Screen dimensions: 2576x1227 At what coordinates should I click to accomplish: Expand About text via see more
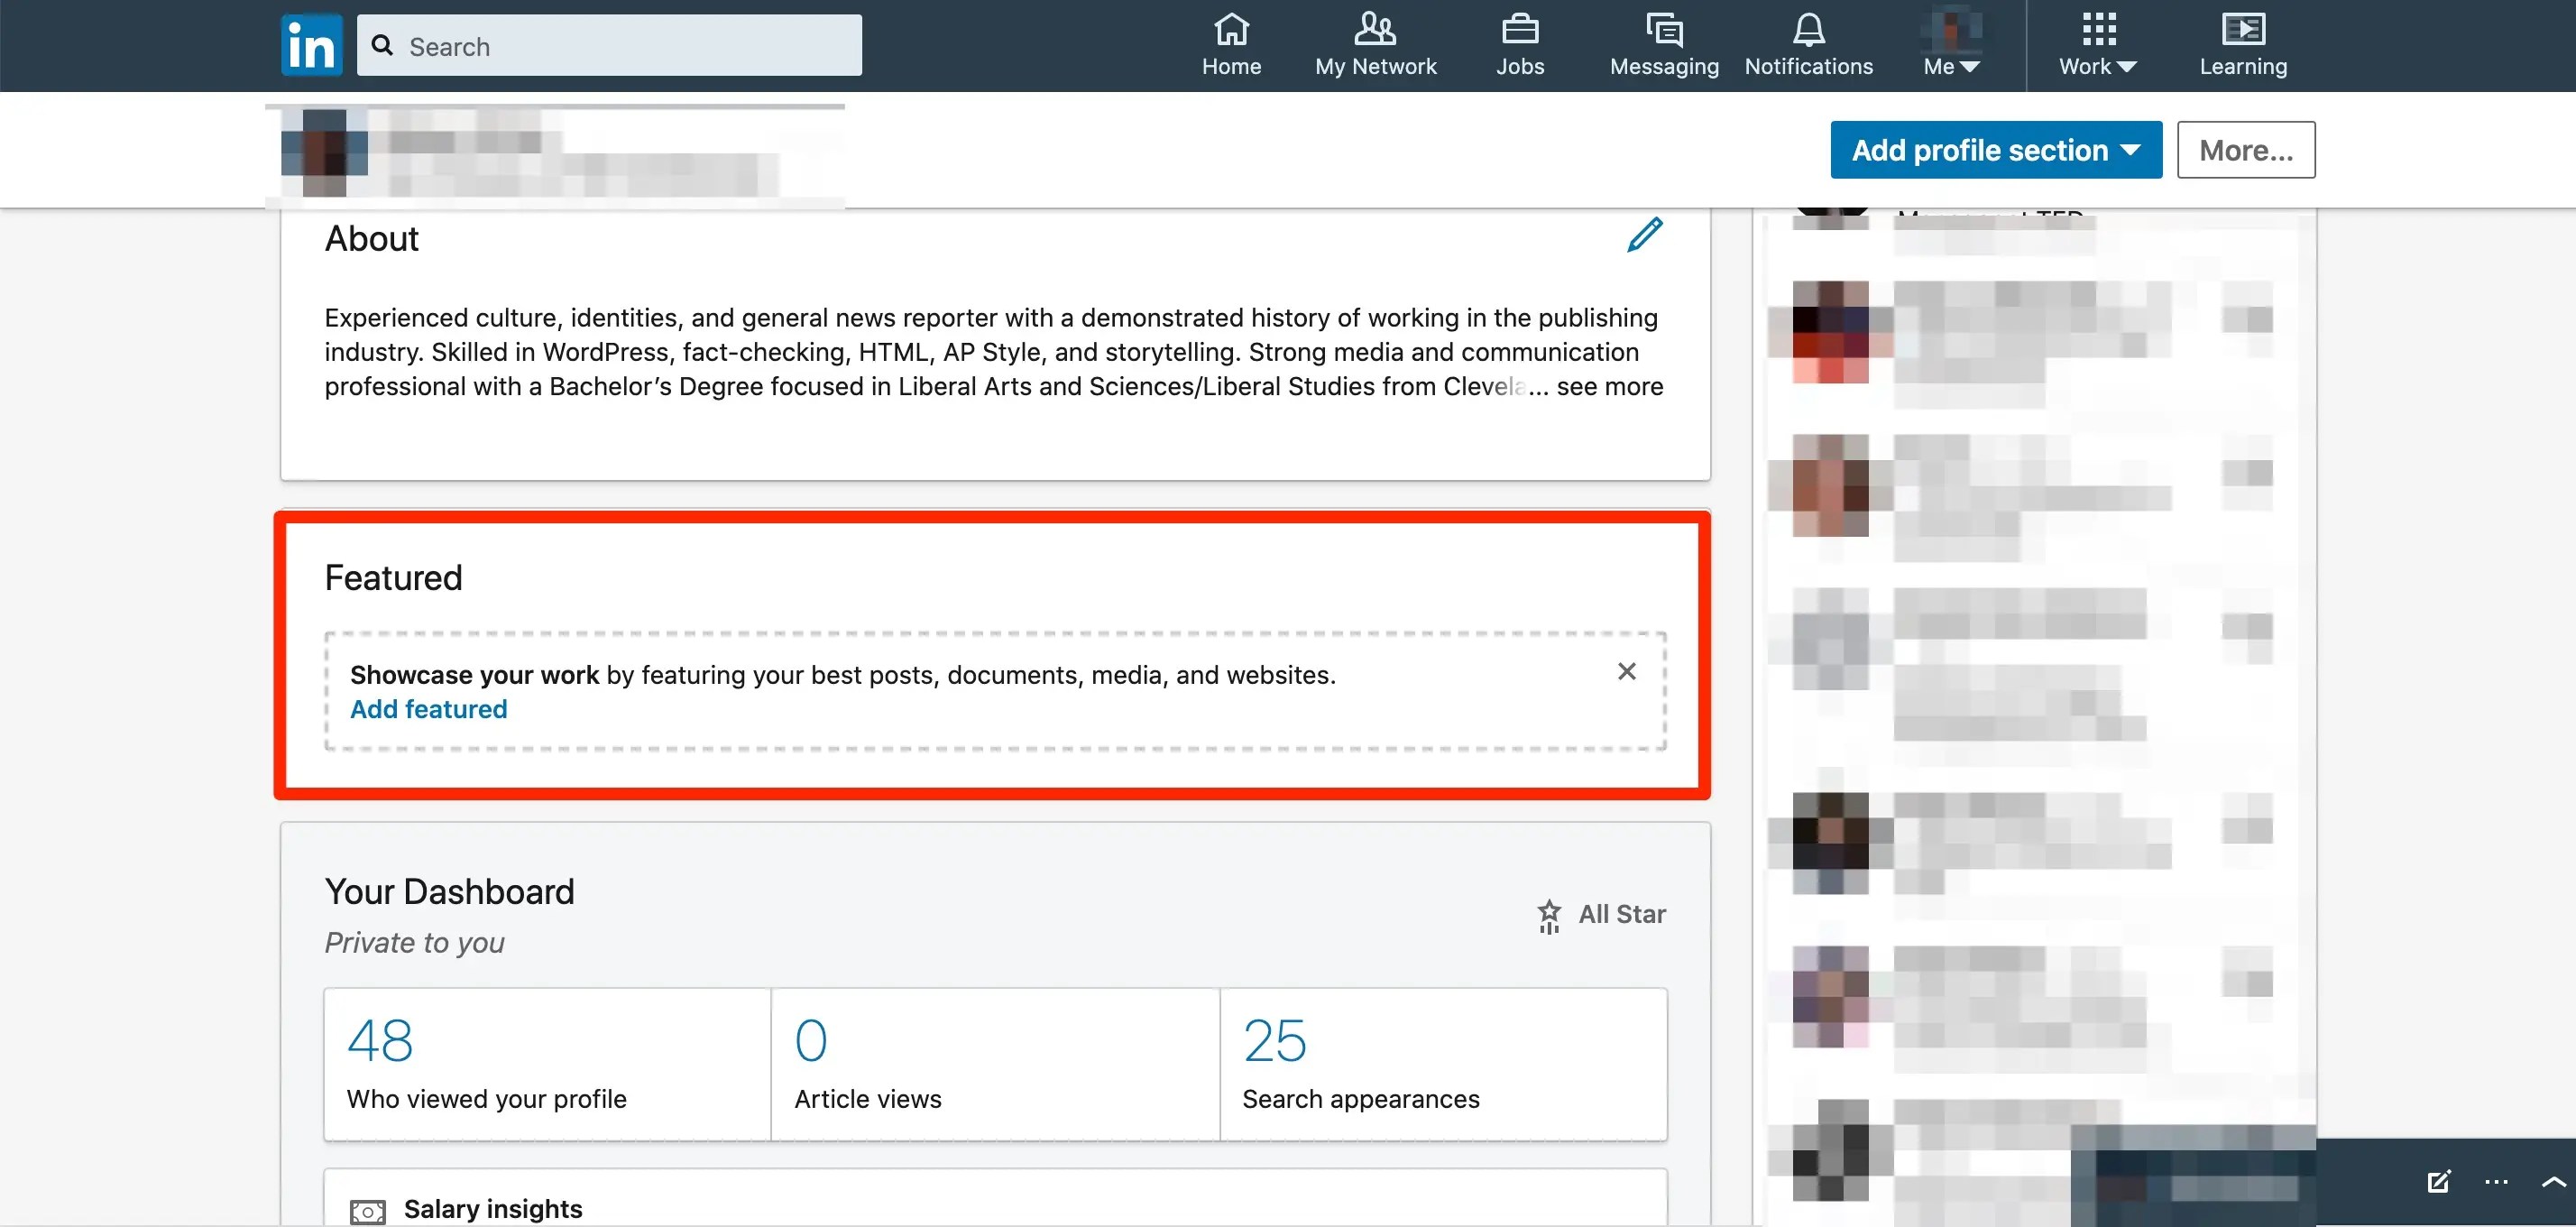point(1609,386)
